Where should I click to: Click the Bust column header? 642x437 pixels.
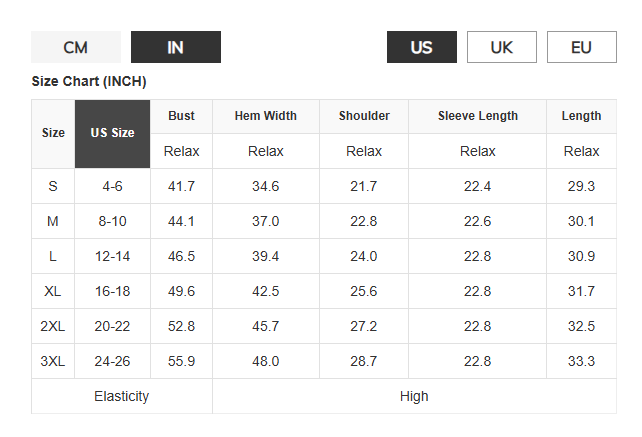(x=181, y=116)
